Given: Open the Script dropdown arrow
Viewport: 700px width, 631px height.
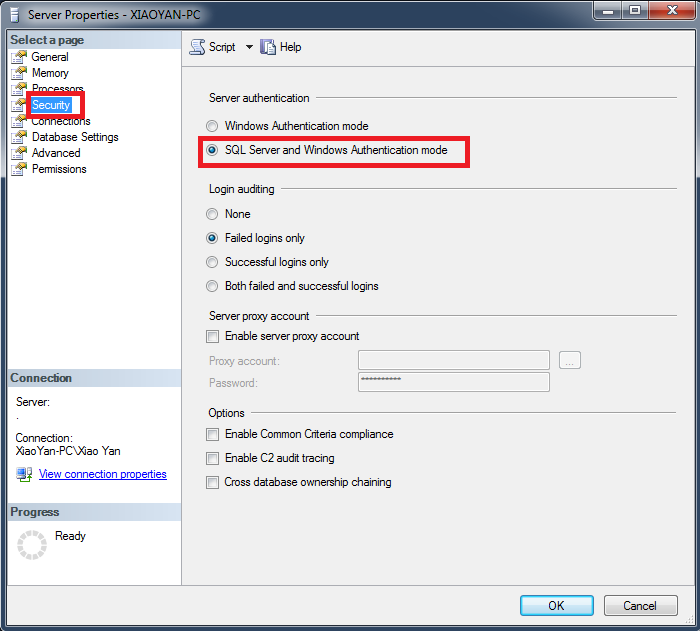Looking at the screenshot, I should pyautogui.click(x=249, y=47).
